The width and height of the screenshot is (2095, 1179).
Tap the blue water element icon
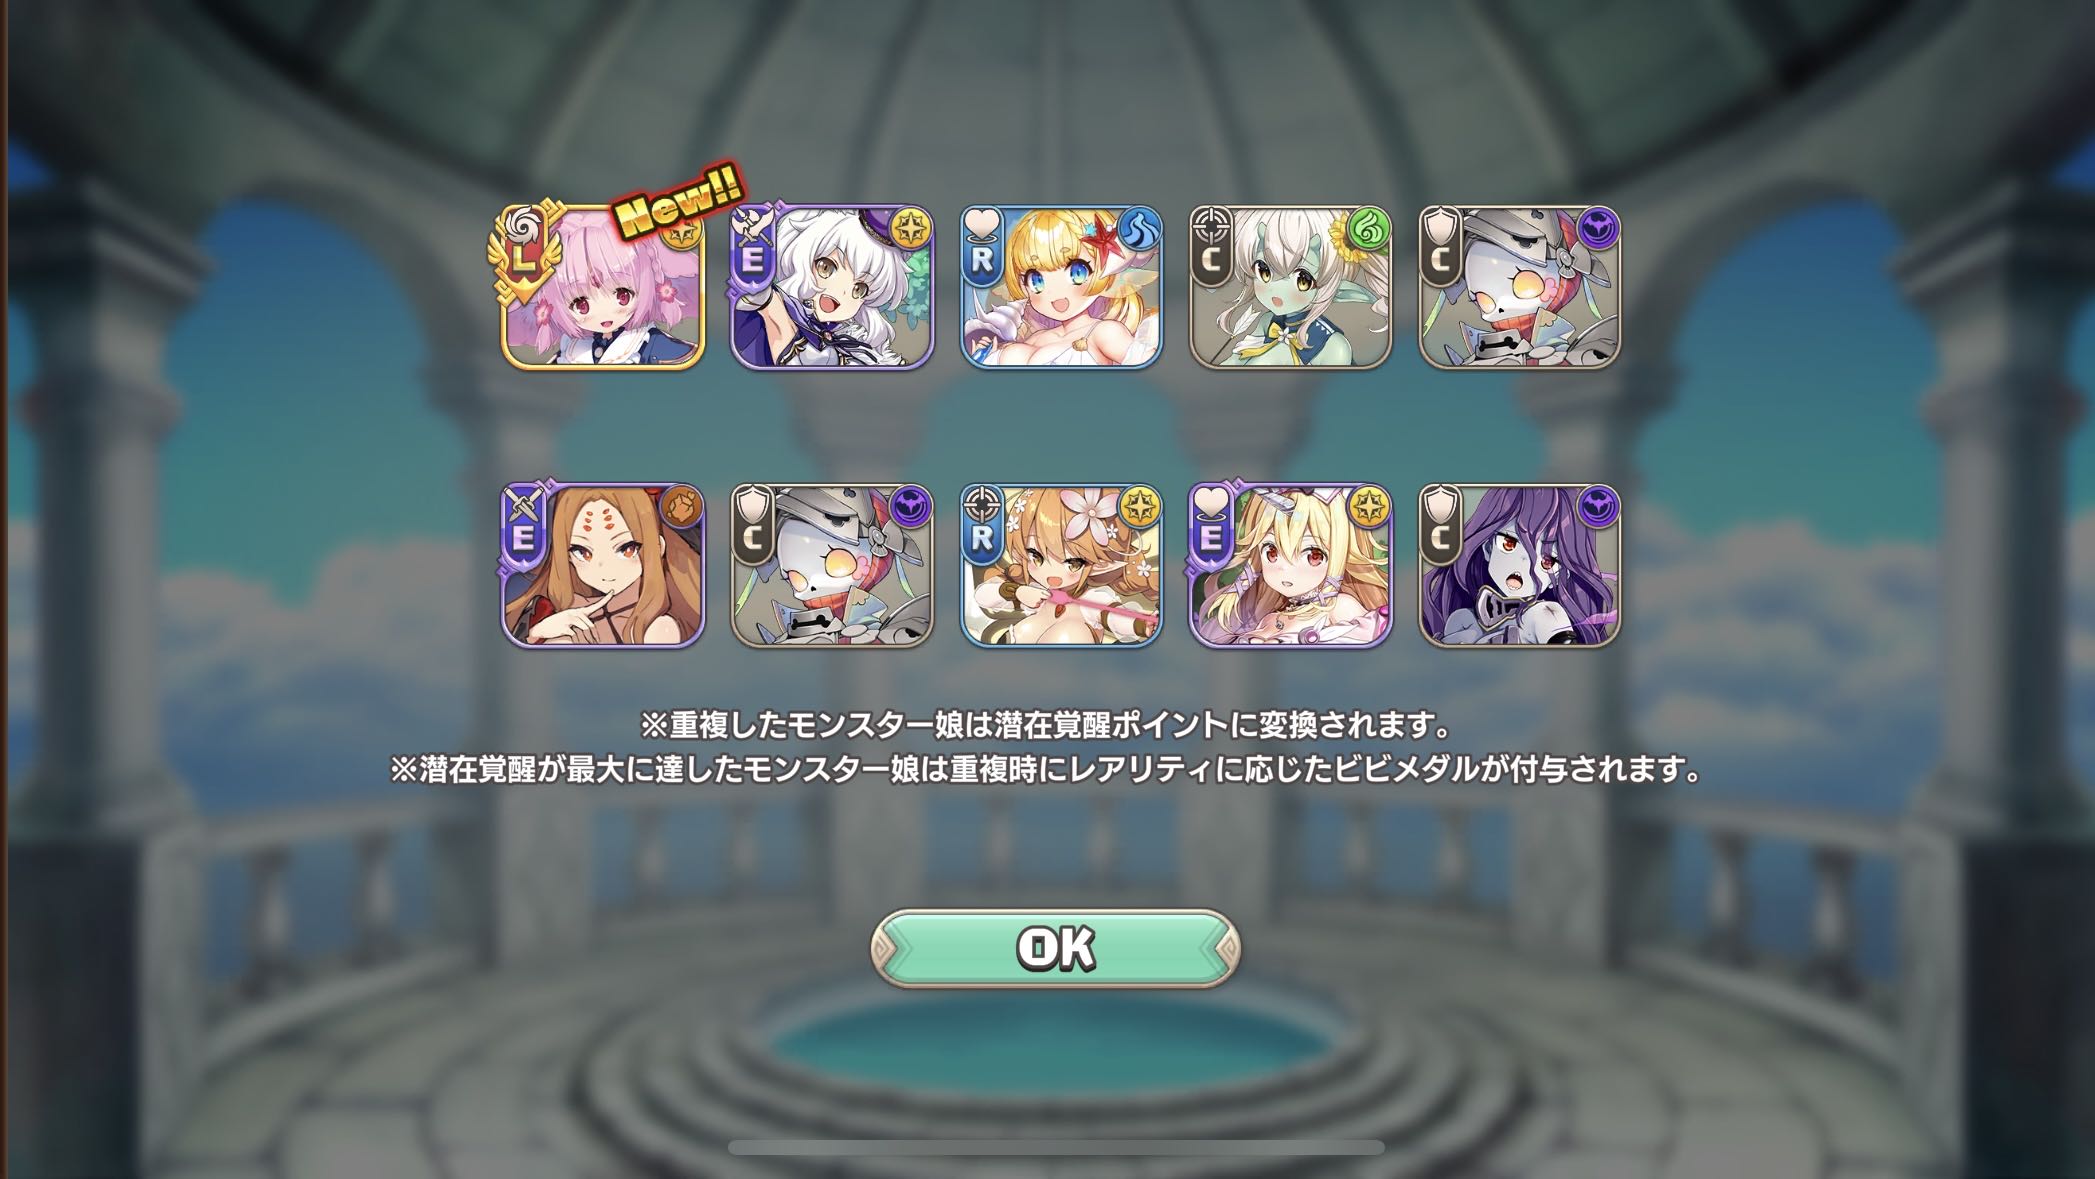pyautogui.click(x=1138, y=230)
